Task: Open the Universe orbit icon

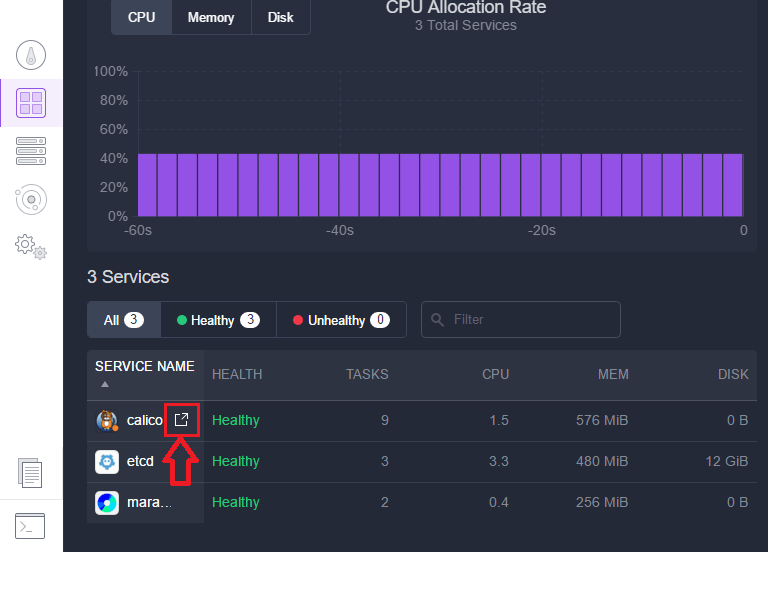Action: (31, 199)
